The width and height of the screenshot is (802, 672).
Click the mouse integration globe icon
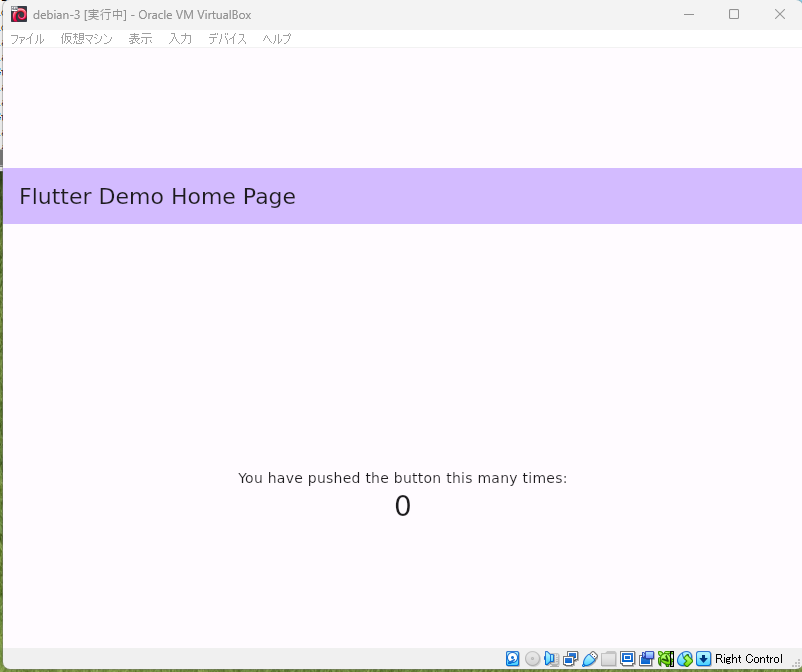tap(684, 658)
